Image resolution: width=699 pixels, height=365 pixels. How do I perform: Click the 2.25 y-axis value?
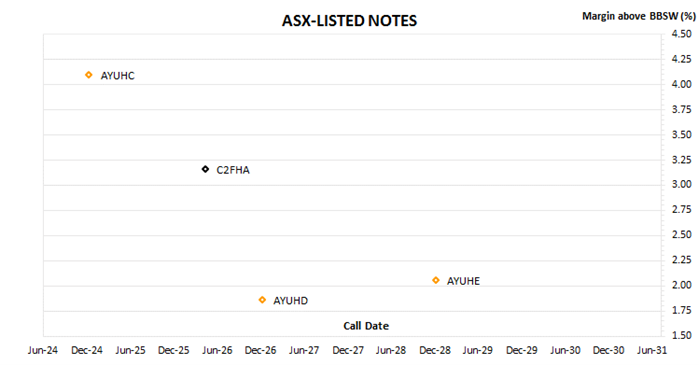(x=682, y=259)
